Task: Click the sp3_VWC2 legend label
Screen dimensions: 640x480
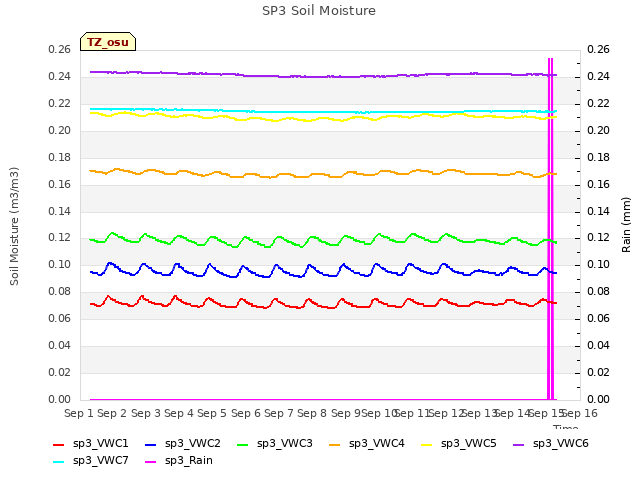Action: pyautogui.click(x=193, y=443)
